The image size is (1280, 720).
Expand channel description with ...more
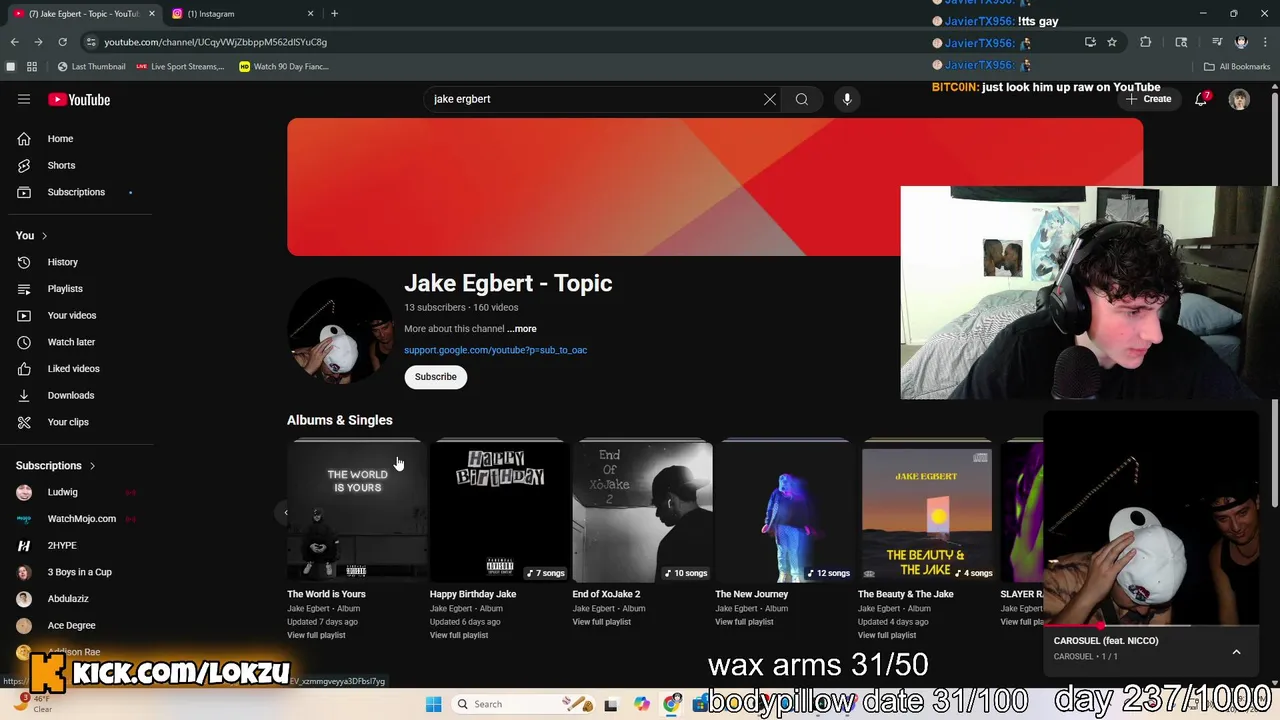(522, 329)
